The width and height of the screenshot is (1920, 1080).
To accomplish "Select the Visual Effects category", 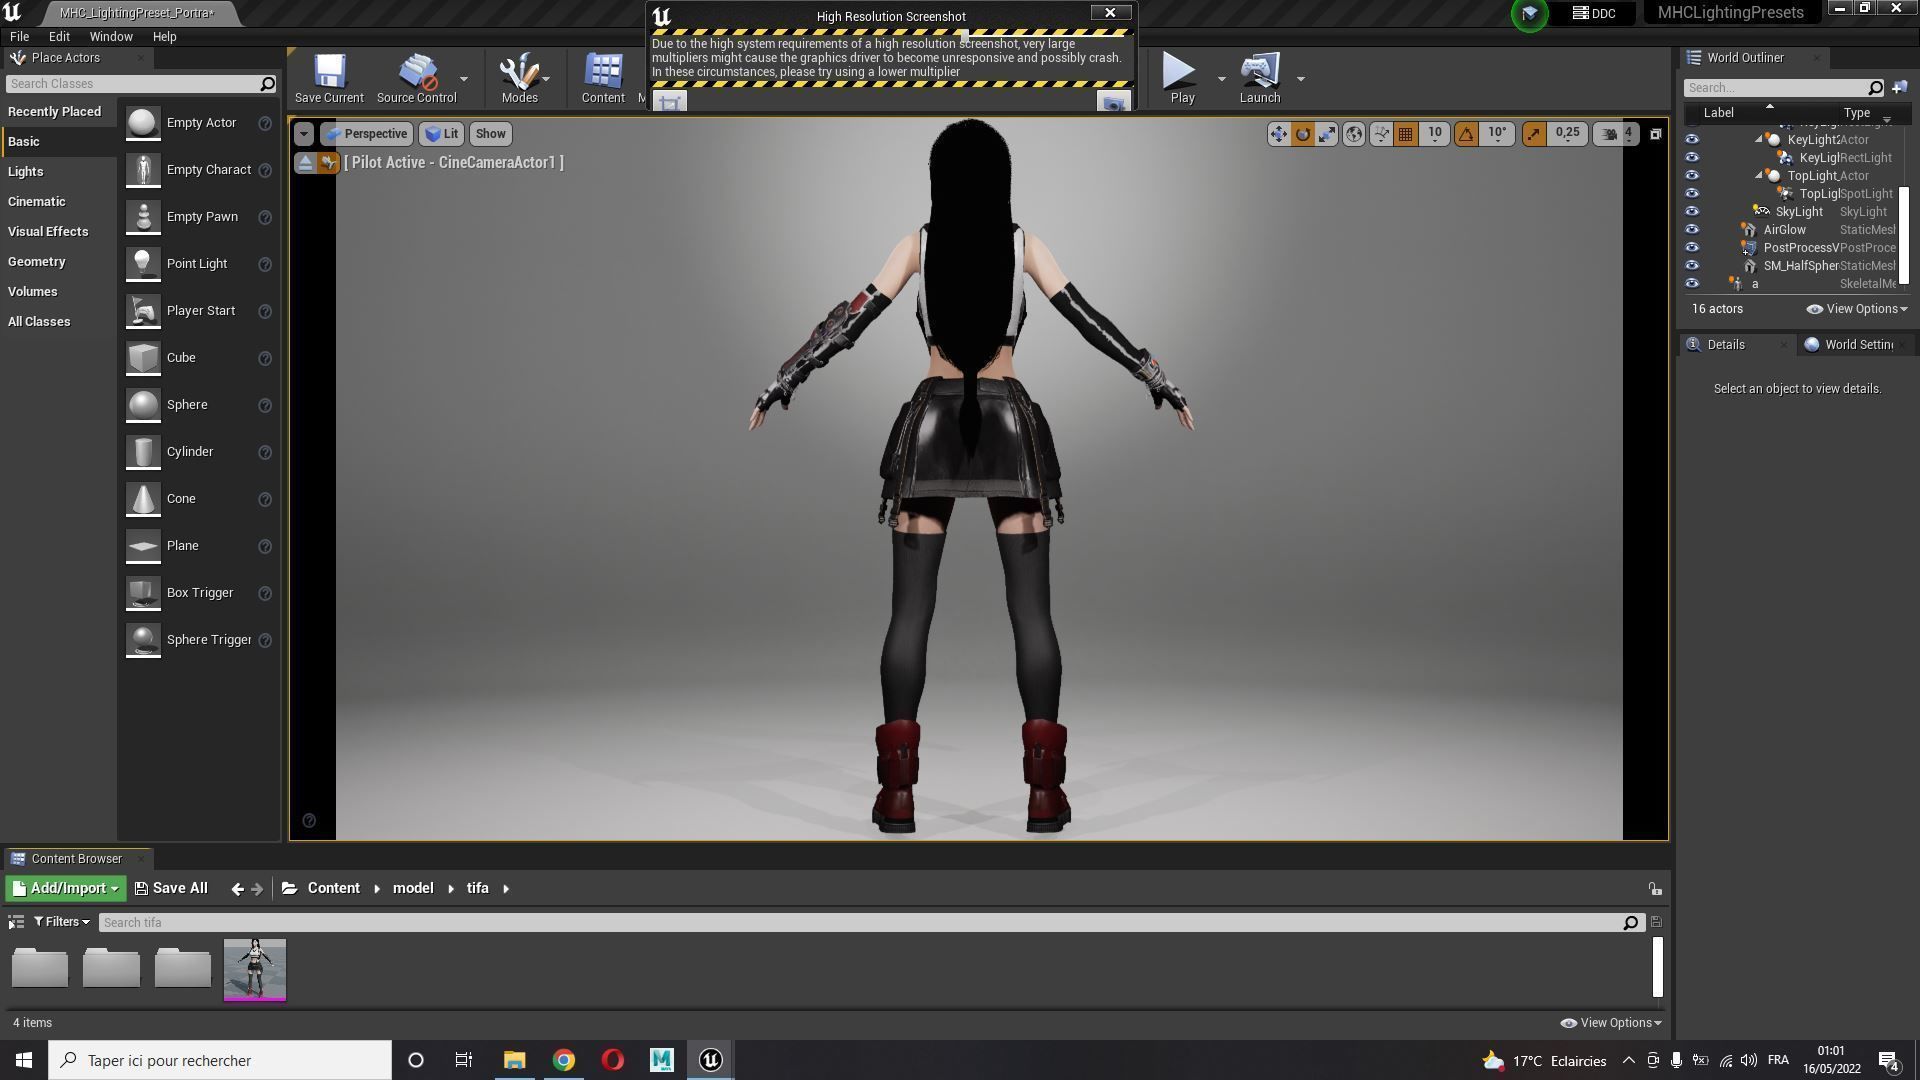I will [48, 232].
